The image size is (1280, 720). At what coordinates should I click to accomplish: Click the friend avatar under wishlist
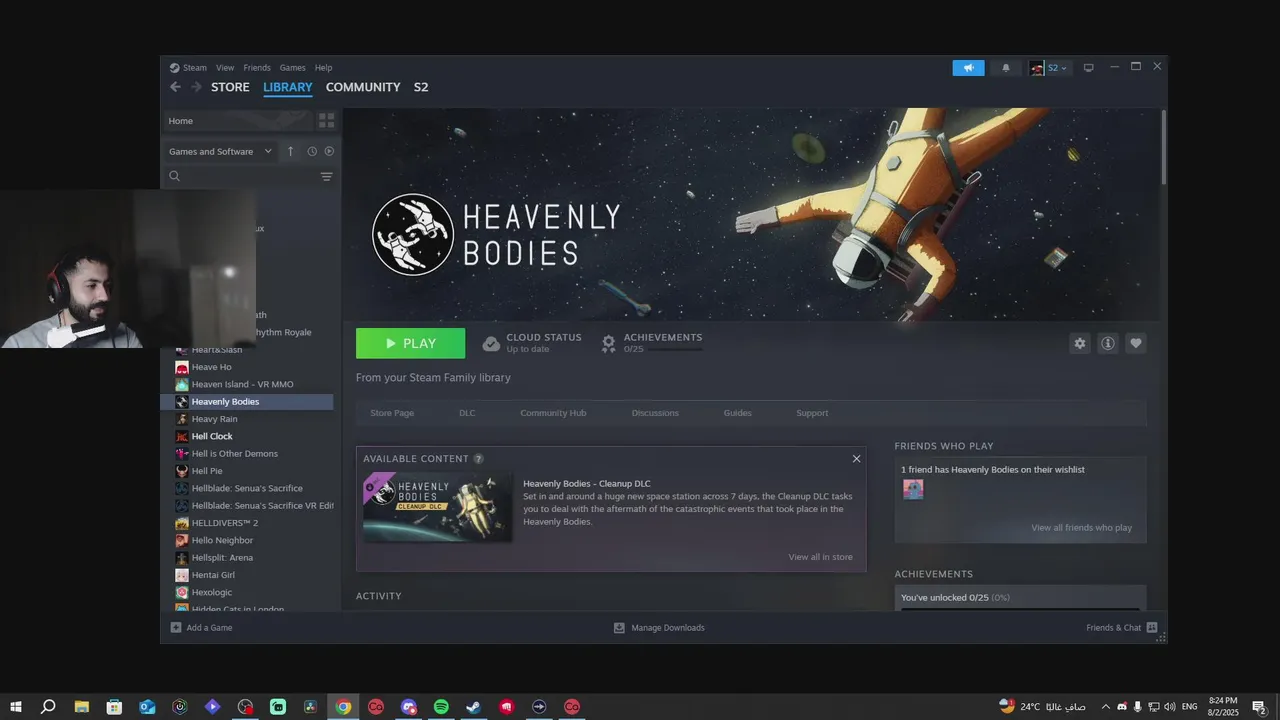913,489
